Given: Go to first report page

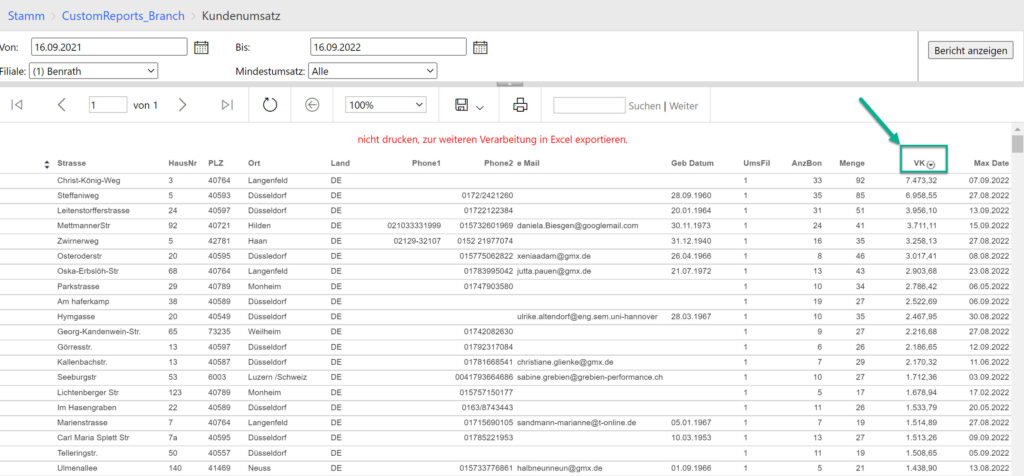Looking at the screenshot, I should point(17,105).
